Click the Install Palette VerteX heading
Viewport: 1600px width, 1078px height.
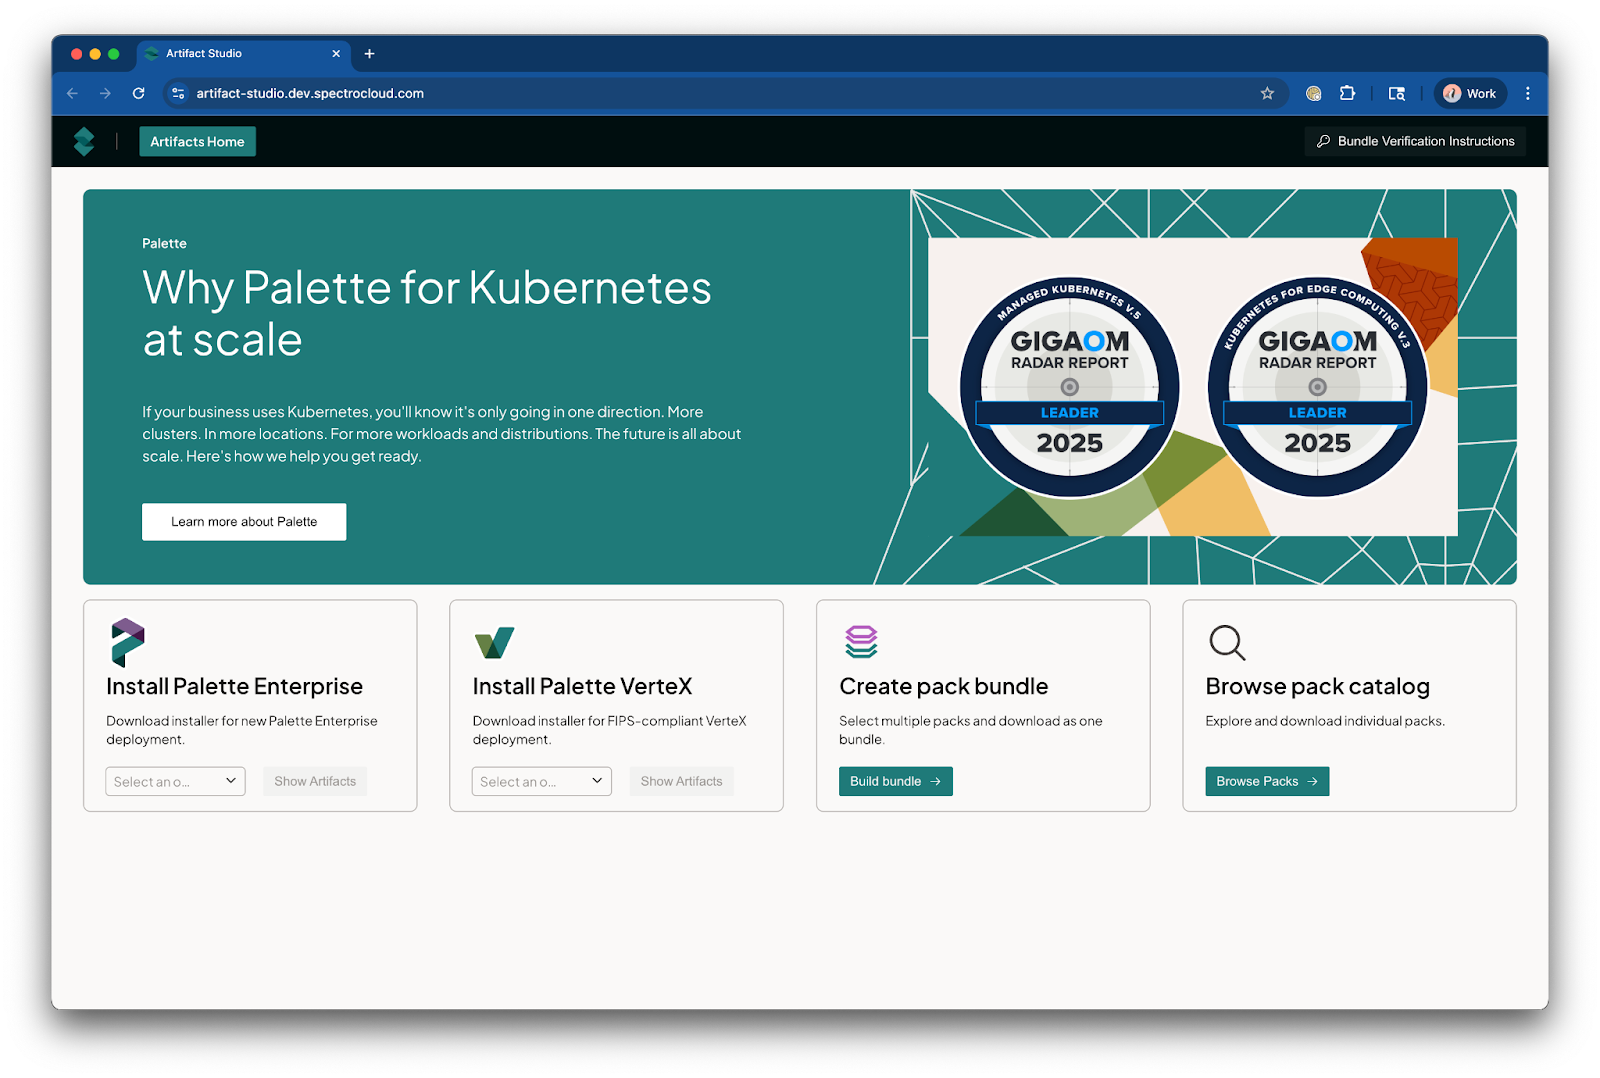pos(582,686)
